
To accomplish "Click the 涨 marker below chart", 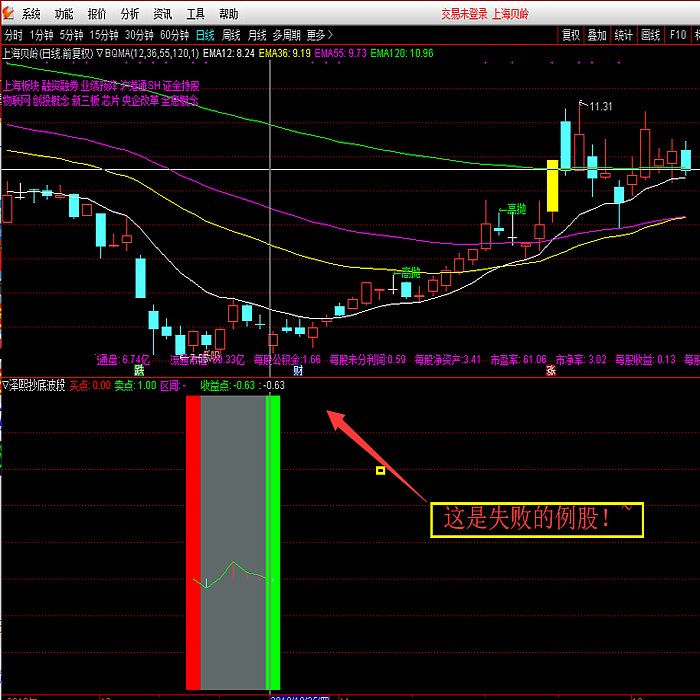I will pos(552,370).
